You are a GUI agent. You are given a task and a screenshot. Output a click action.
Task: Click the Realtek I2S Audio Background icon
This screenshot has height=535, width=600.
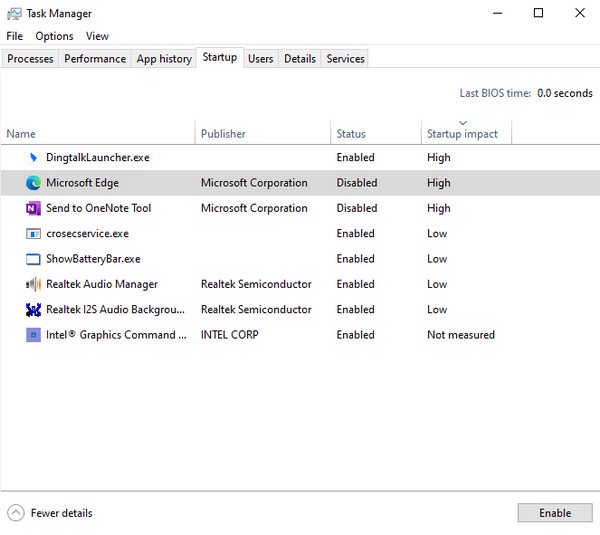pyautogui.click(x=33, y=310)
